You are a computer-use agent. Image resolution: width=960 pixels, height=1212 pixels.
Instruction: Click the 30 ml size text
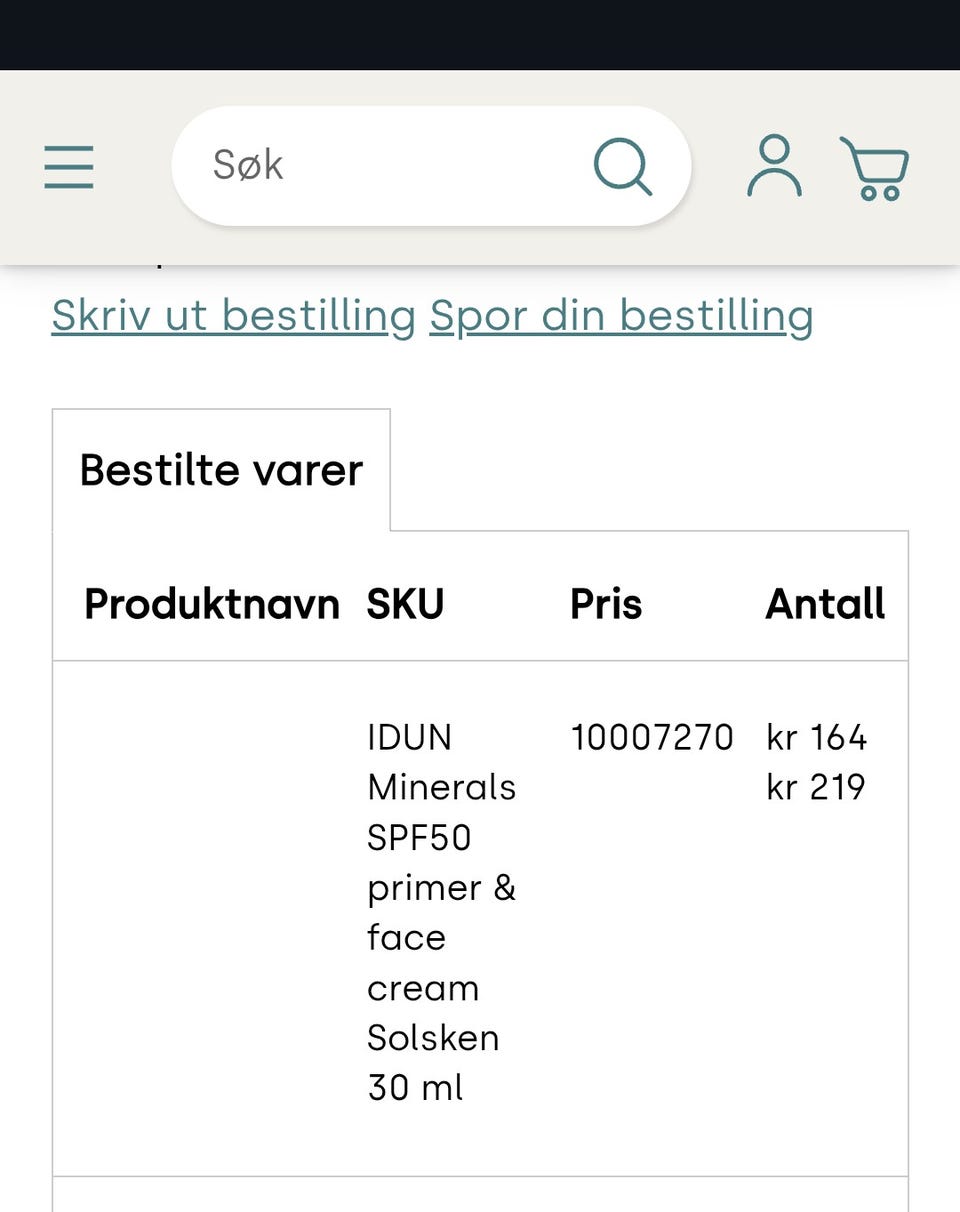click(x=415, y=1088)
